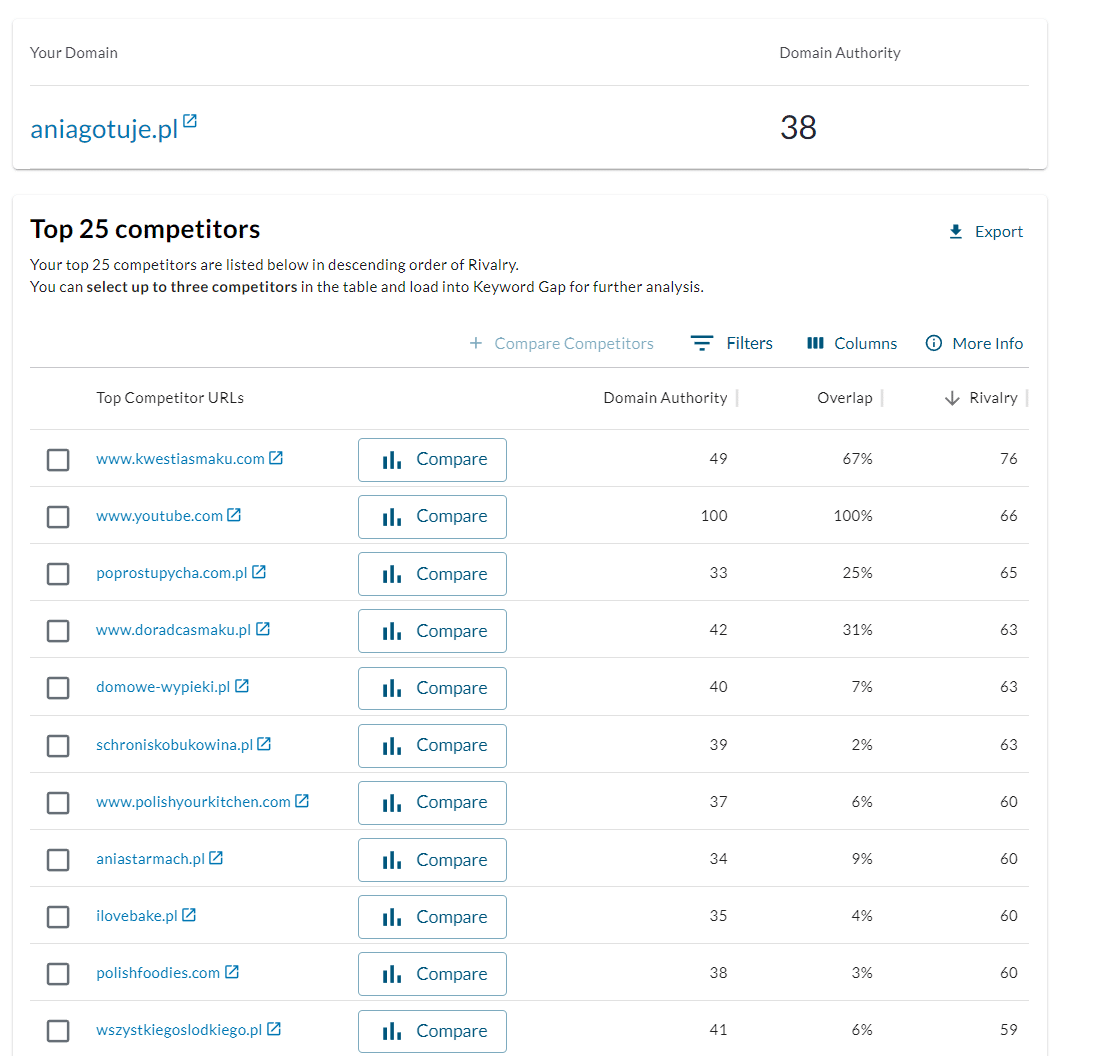
Task: Click the Rivalry sort arrow icon
Action: pyautogui.click(x=952, y=398)
